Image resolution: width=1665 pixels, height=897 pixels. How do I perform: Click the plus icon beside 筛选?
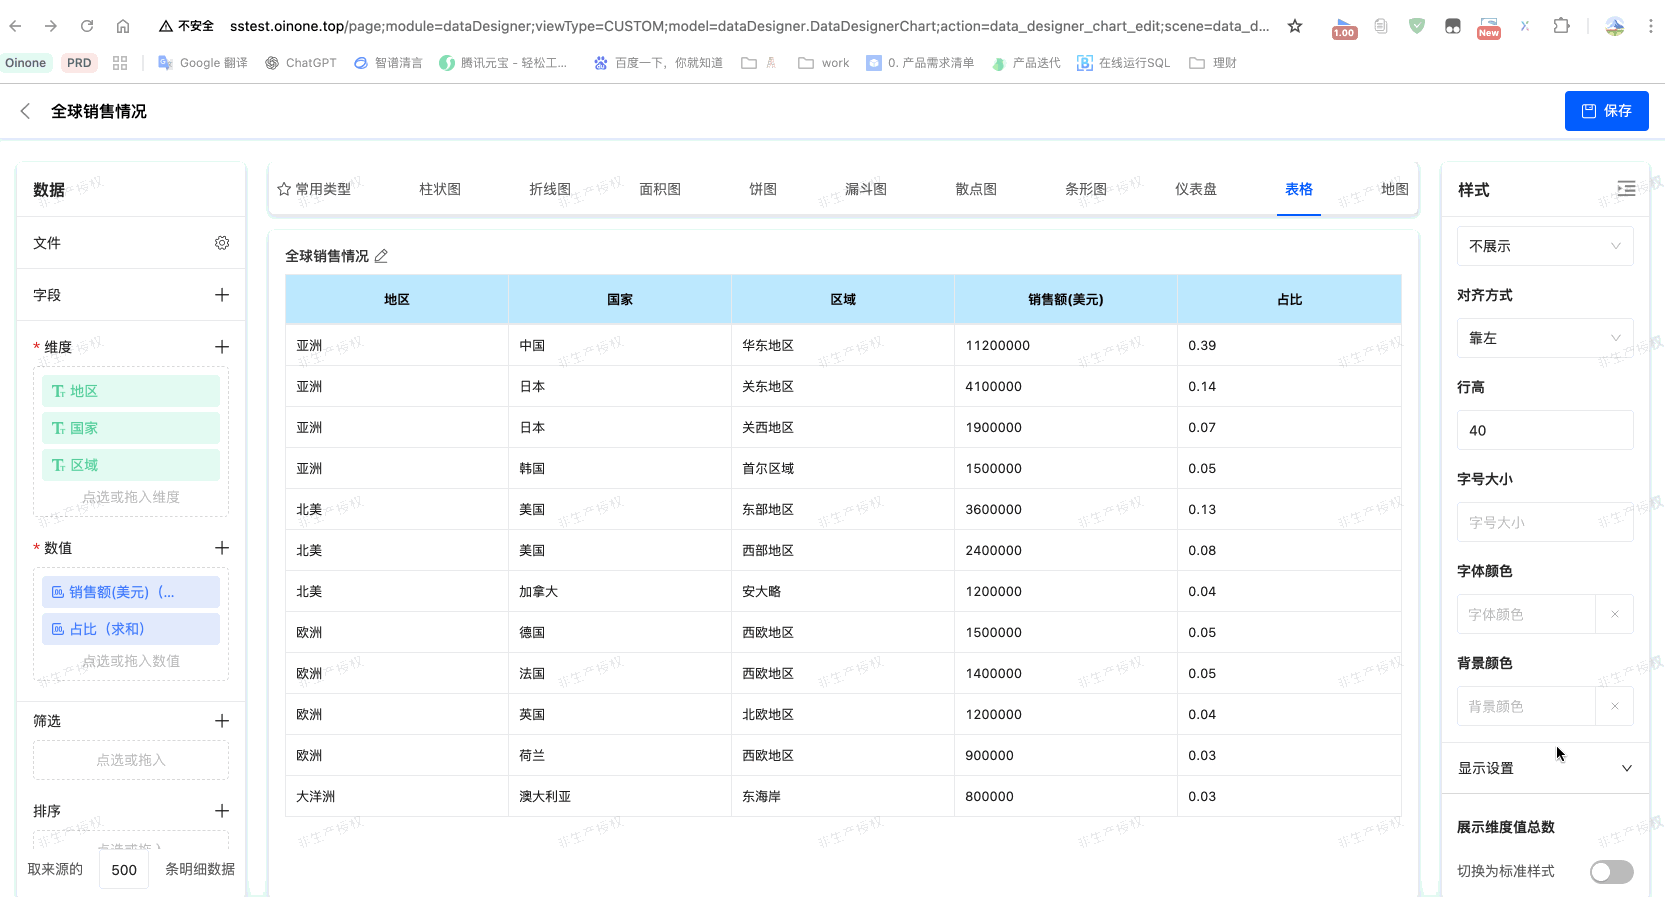point(222,721)
